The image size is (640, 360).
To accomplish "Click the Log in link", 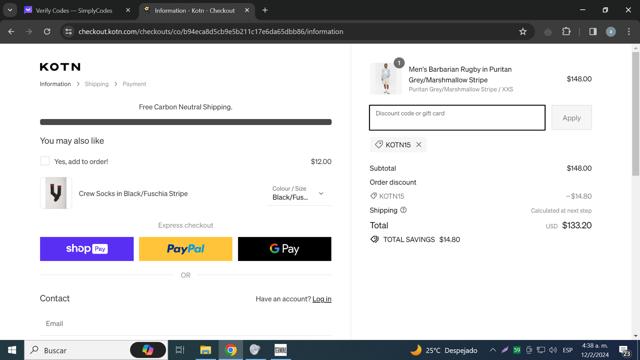I will pyautogui.click(x=322, y=299).
